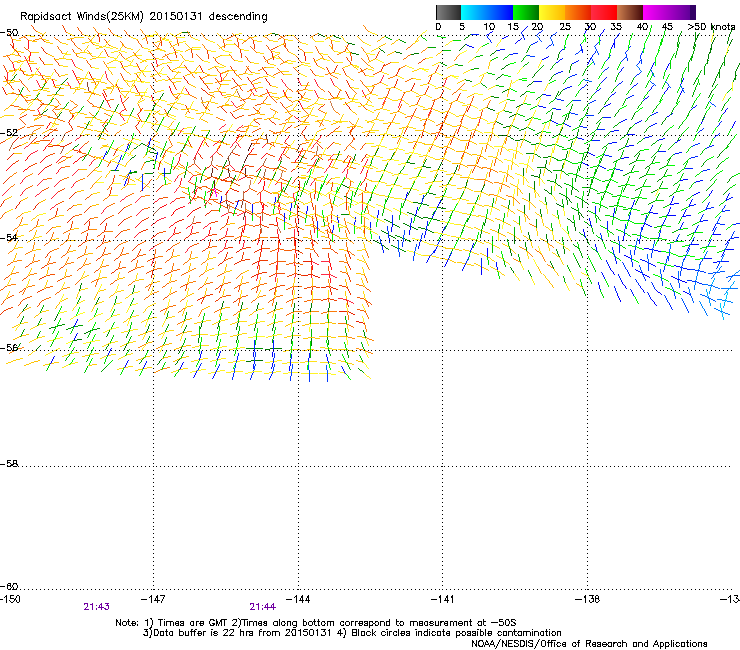Click the longitude label -147
740x650 pixels.
[x=153, y=599]
